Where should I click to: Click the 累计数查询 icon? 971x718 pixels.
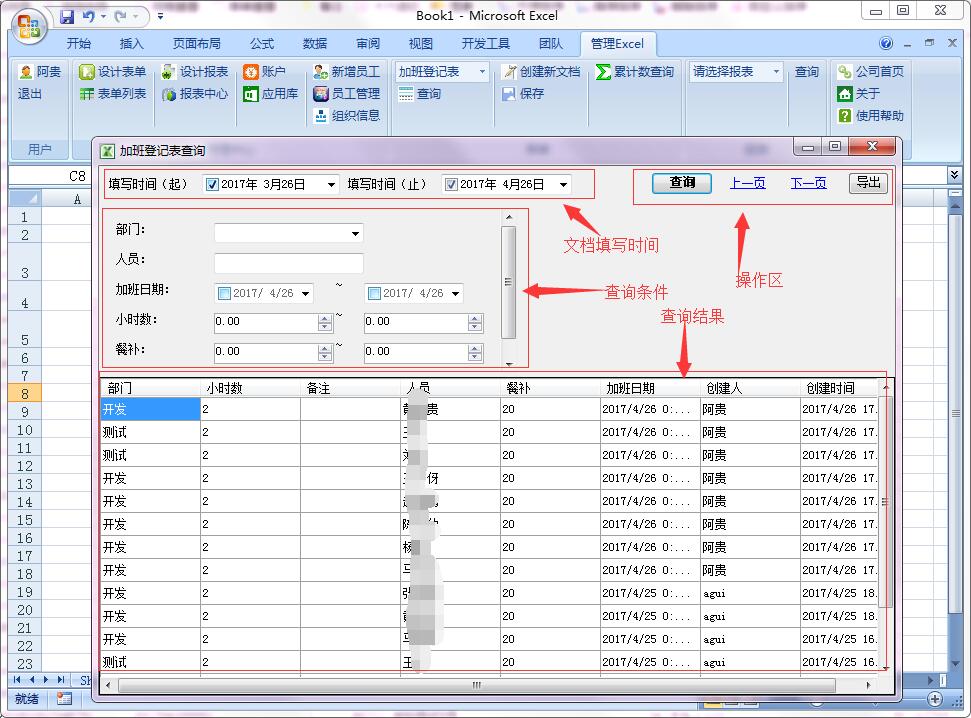604,72
